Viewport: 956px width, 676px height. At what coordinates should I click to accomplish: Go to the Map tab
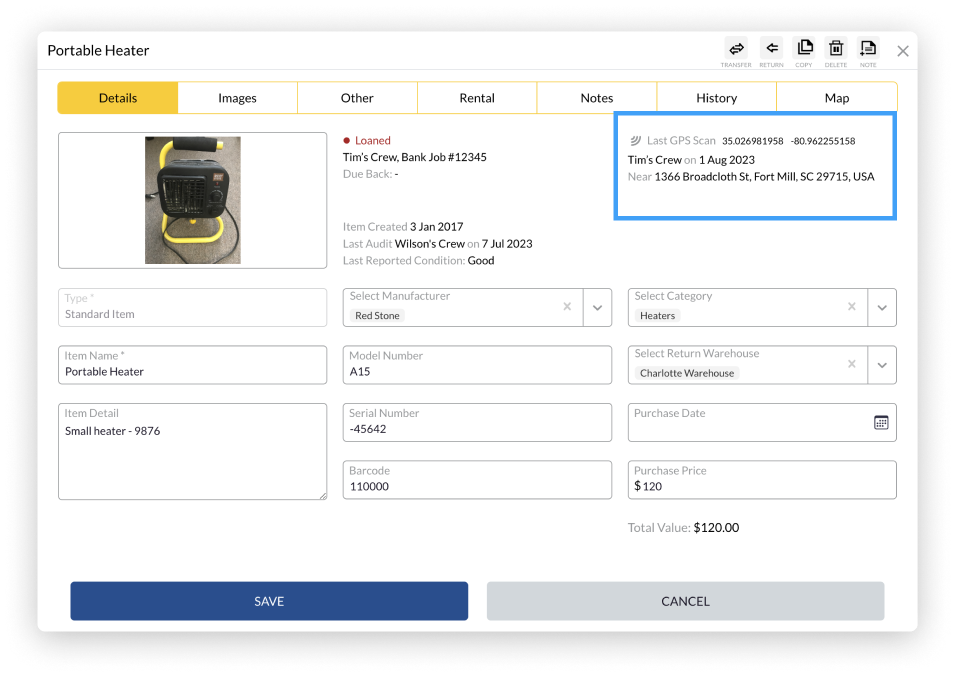click(836, 98)
